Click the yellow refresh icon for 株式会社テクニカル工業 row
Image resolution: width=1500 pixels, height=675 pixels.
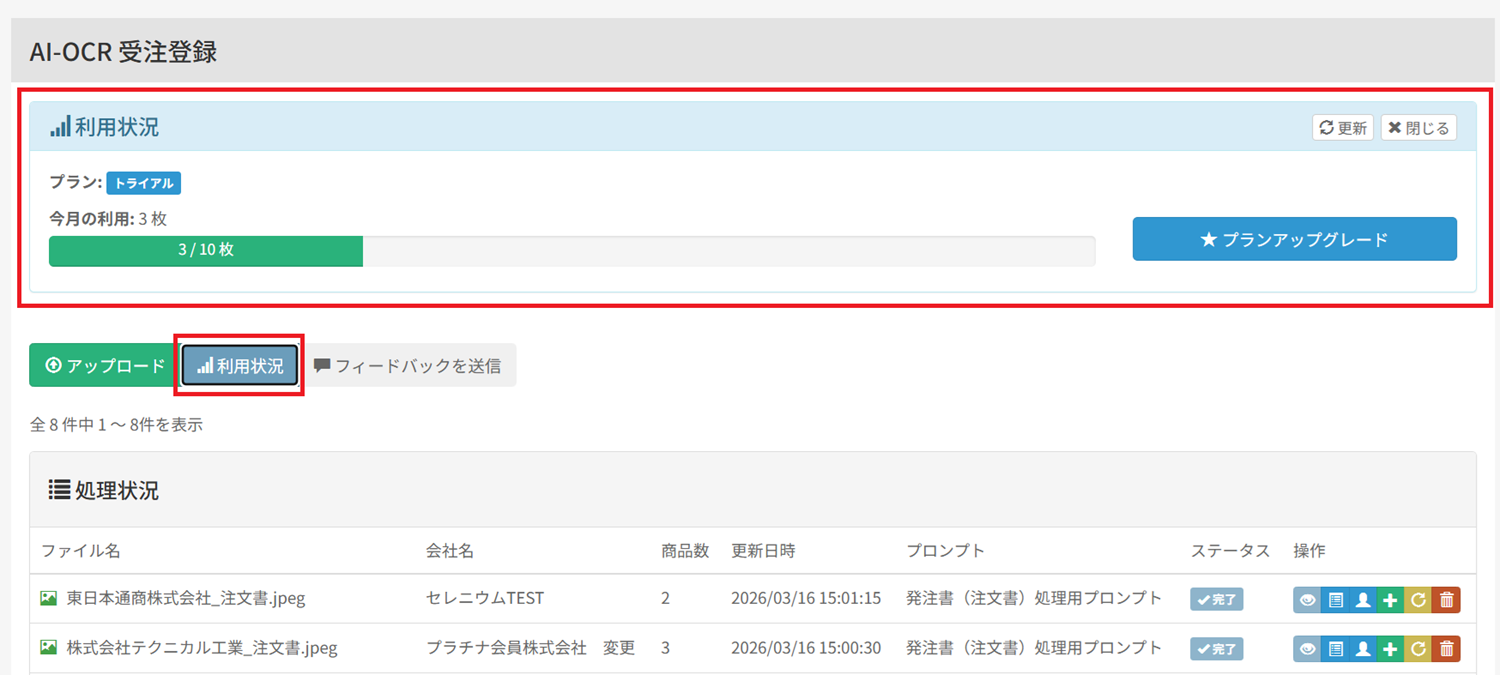pos(1418,648)
